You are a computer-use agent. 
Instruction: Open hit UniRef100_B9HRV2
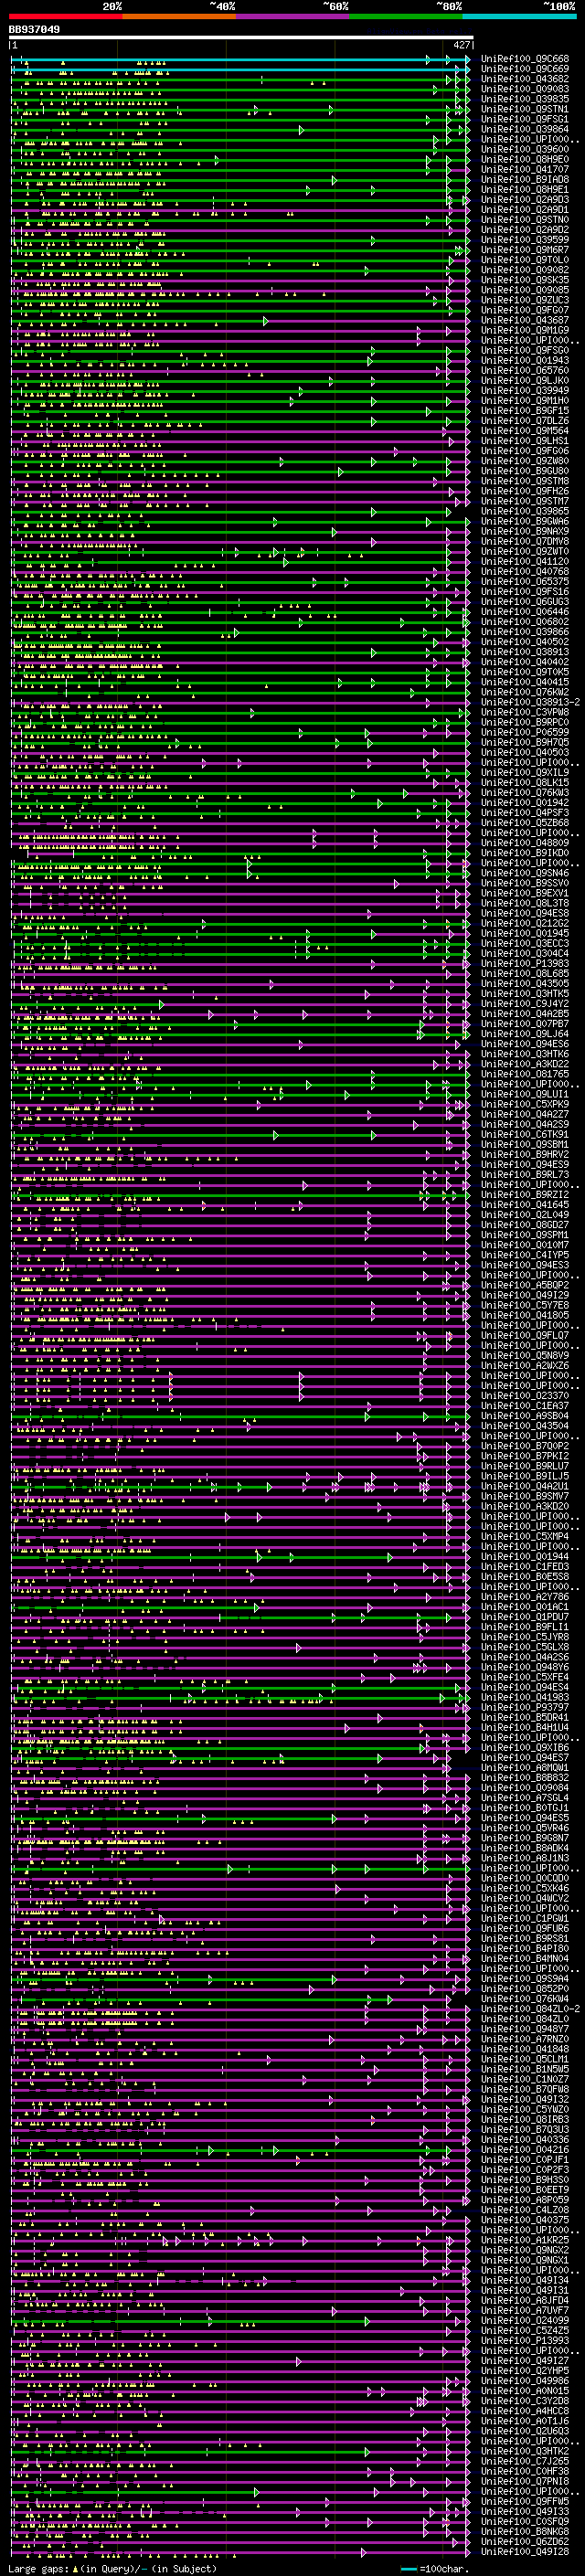(524, 1154)
